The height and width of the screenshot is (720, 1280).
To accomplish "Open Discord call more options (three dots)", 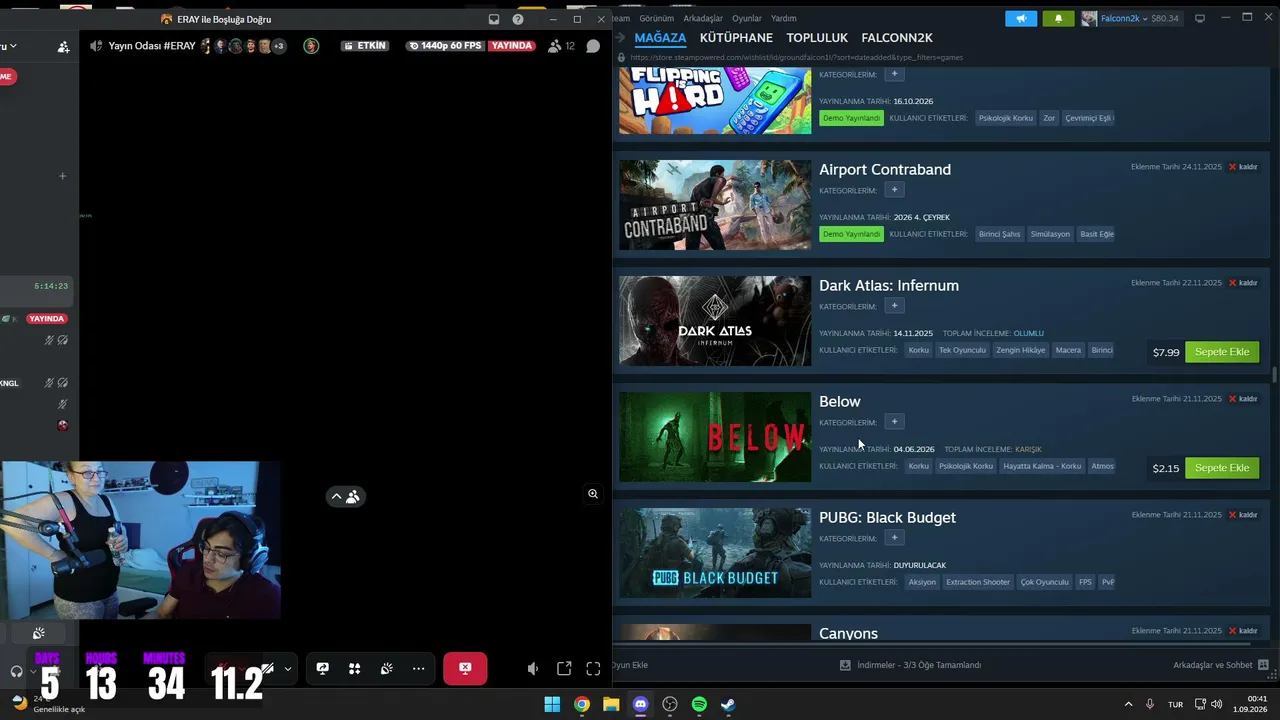I will tap(418, 669).
